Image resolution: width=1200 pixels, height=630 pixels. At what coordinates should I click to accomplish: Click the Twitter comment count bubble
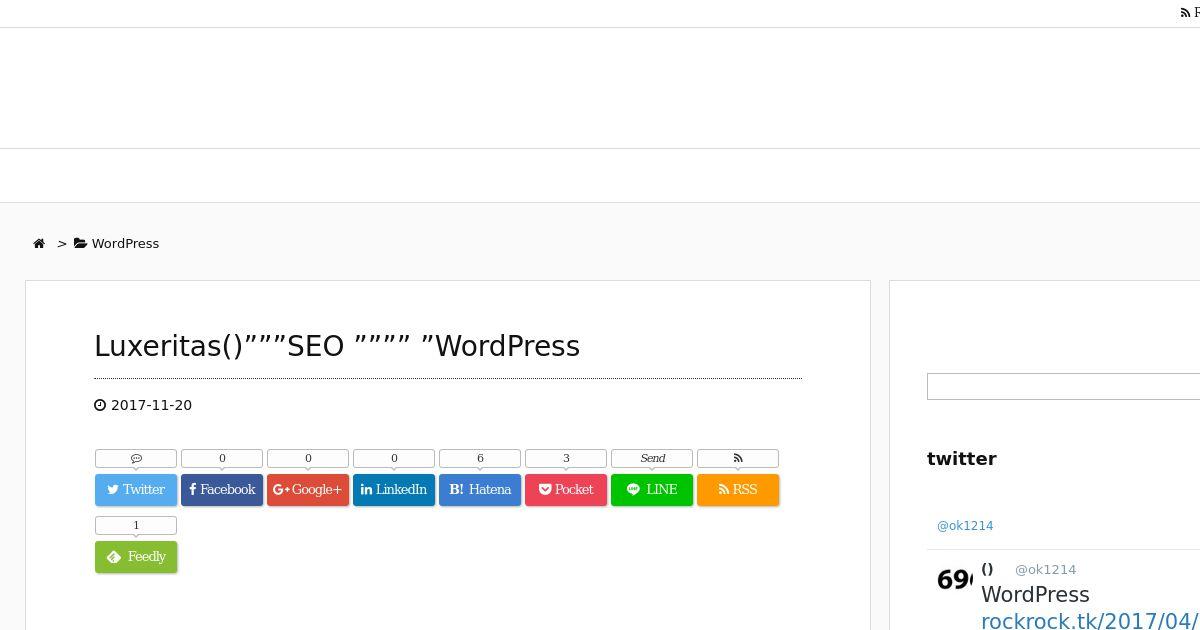136,458
